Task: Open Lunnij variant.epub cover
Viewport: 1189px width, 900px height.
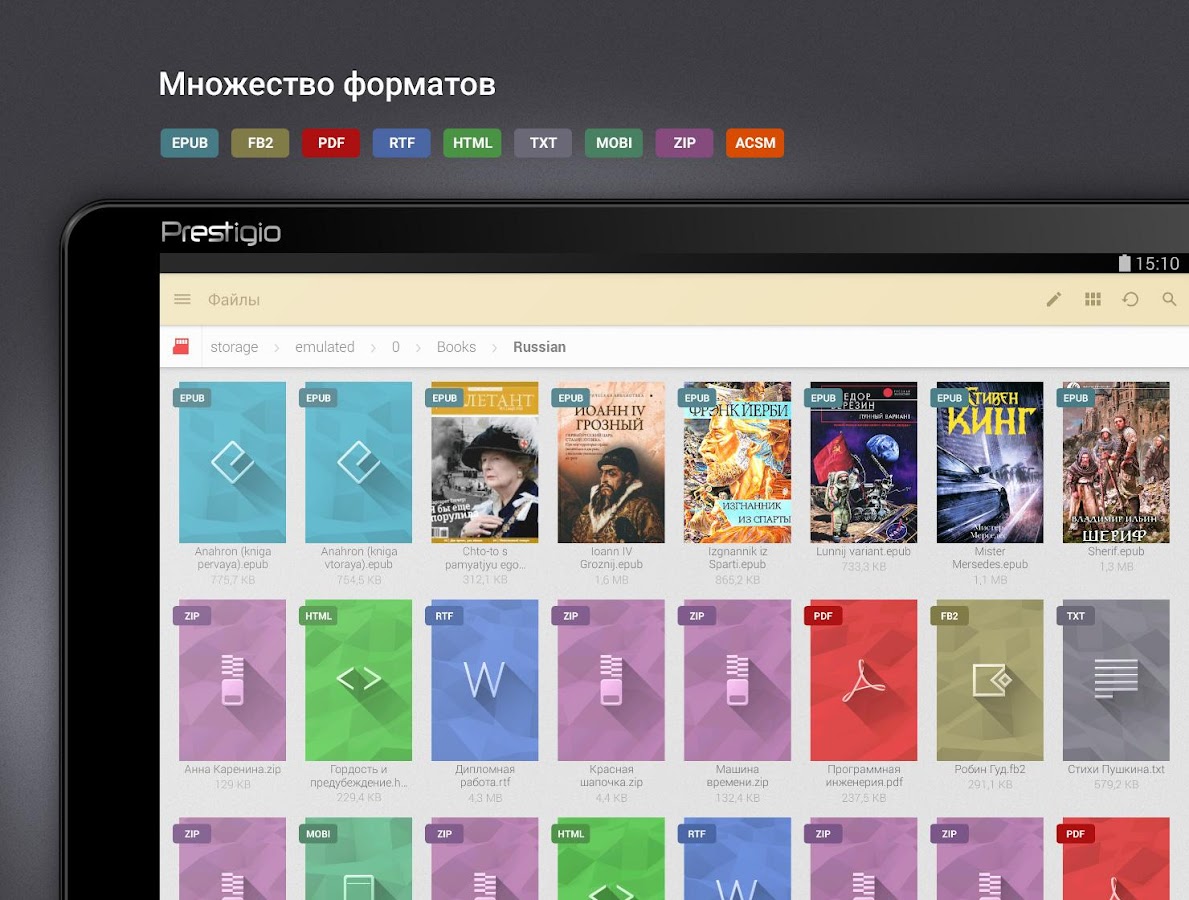Action: (x=864, y=462)
